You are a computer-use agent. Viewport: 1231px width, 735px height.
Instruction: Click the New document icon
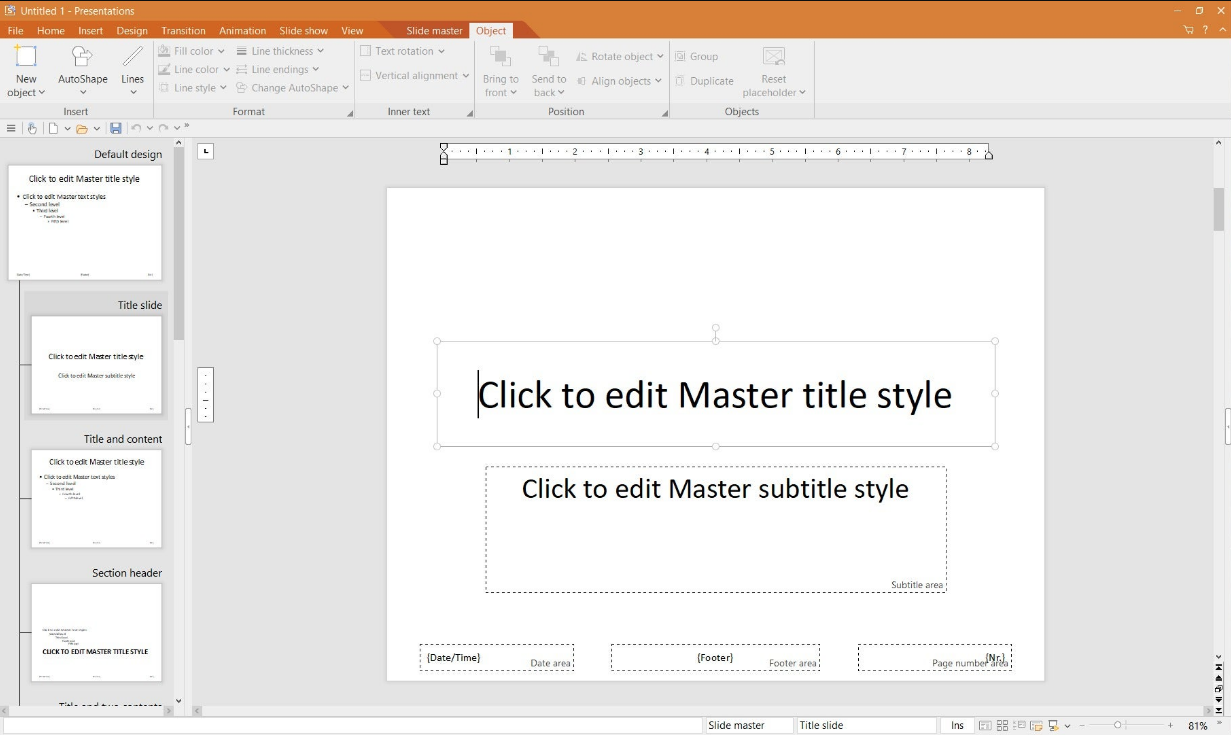pyautogui.click(x=54, y=128)
